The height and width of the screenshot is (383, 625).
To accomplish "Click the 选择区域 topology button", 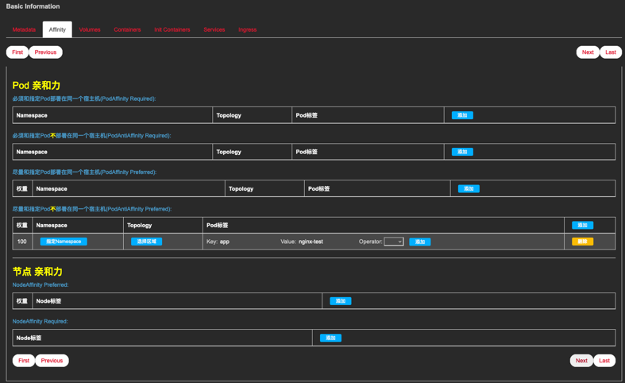I will [x=147, y=242].
